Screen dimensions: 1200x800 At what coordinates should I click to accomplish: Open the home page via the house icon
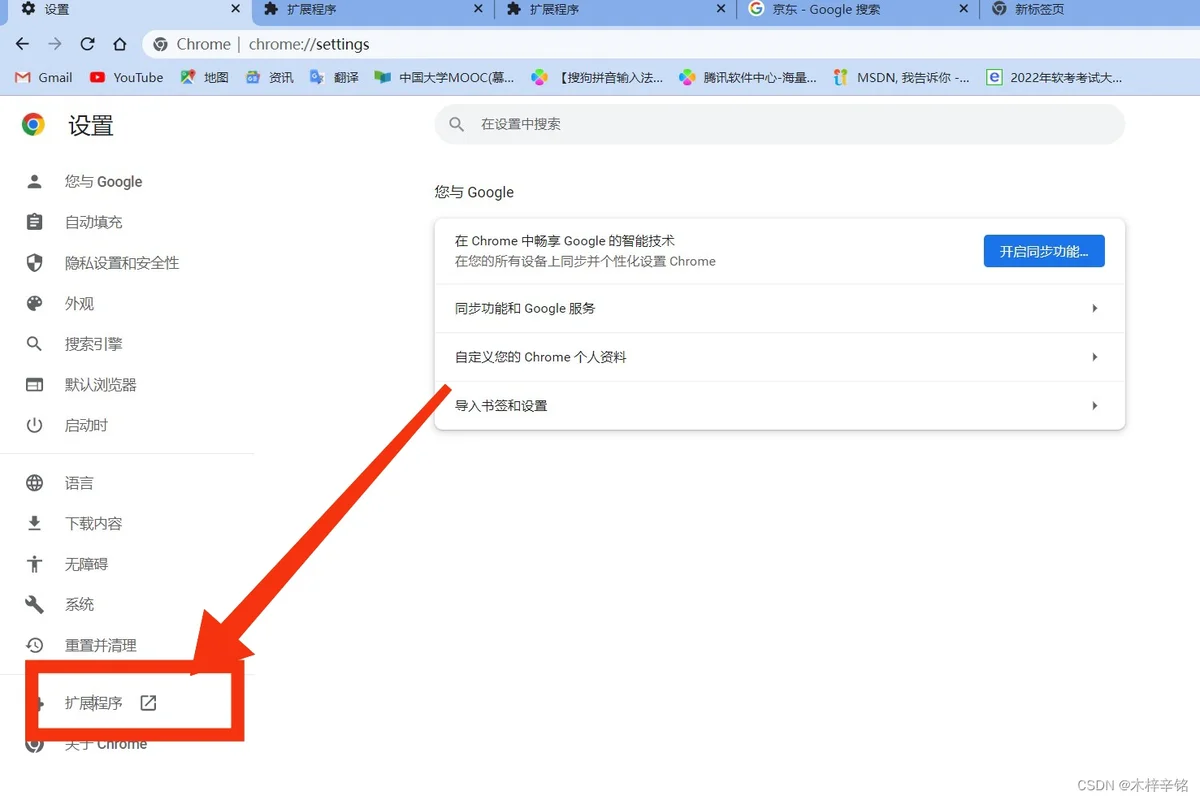pos(120,44)
